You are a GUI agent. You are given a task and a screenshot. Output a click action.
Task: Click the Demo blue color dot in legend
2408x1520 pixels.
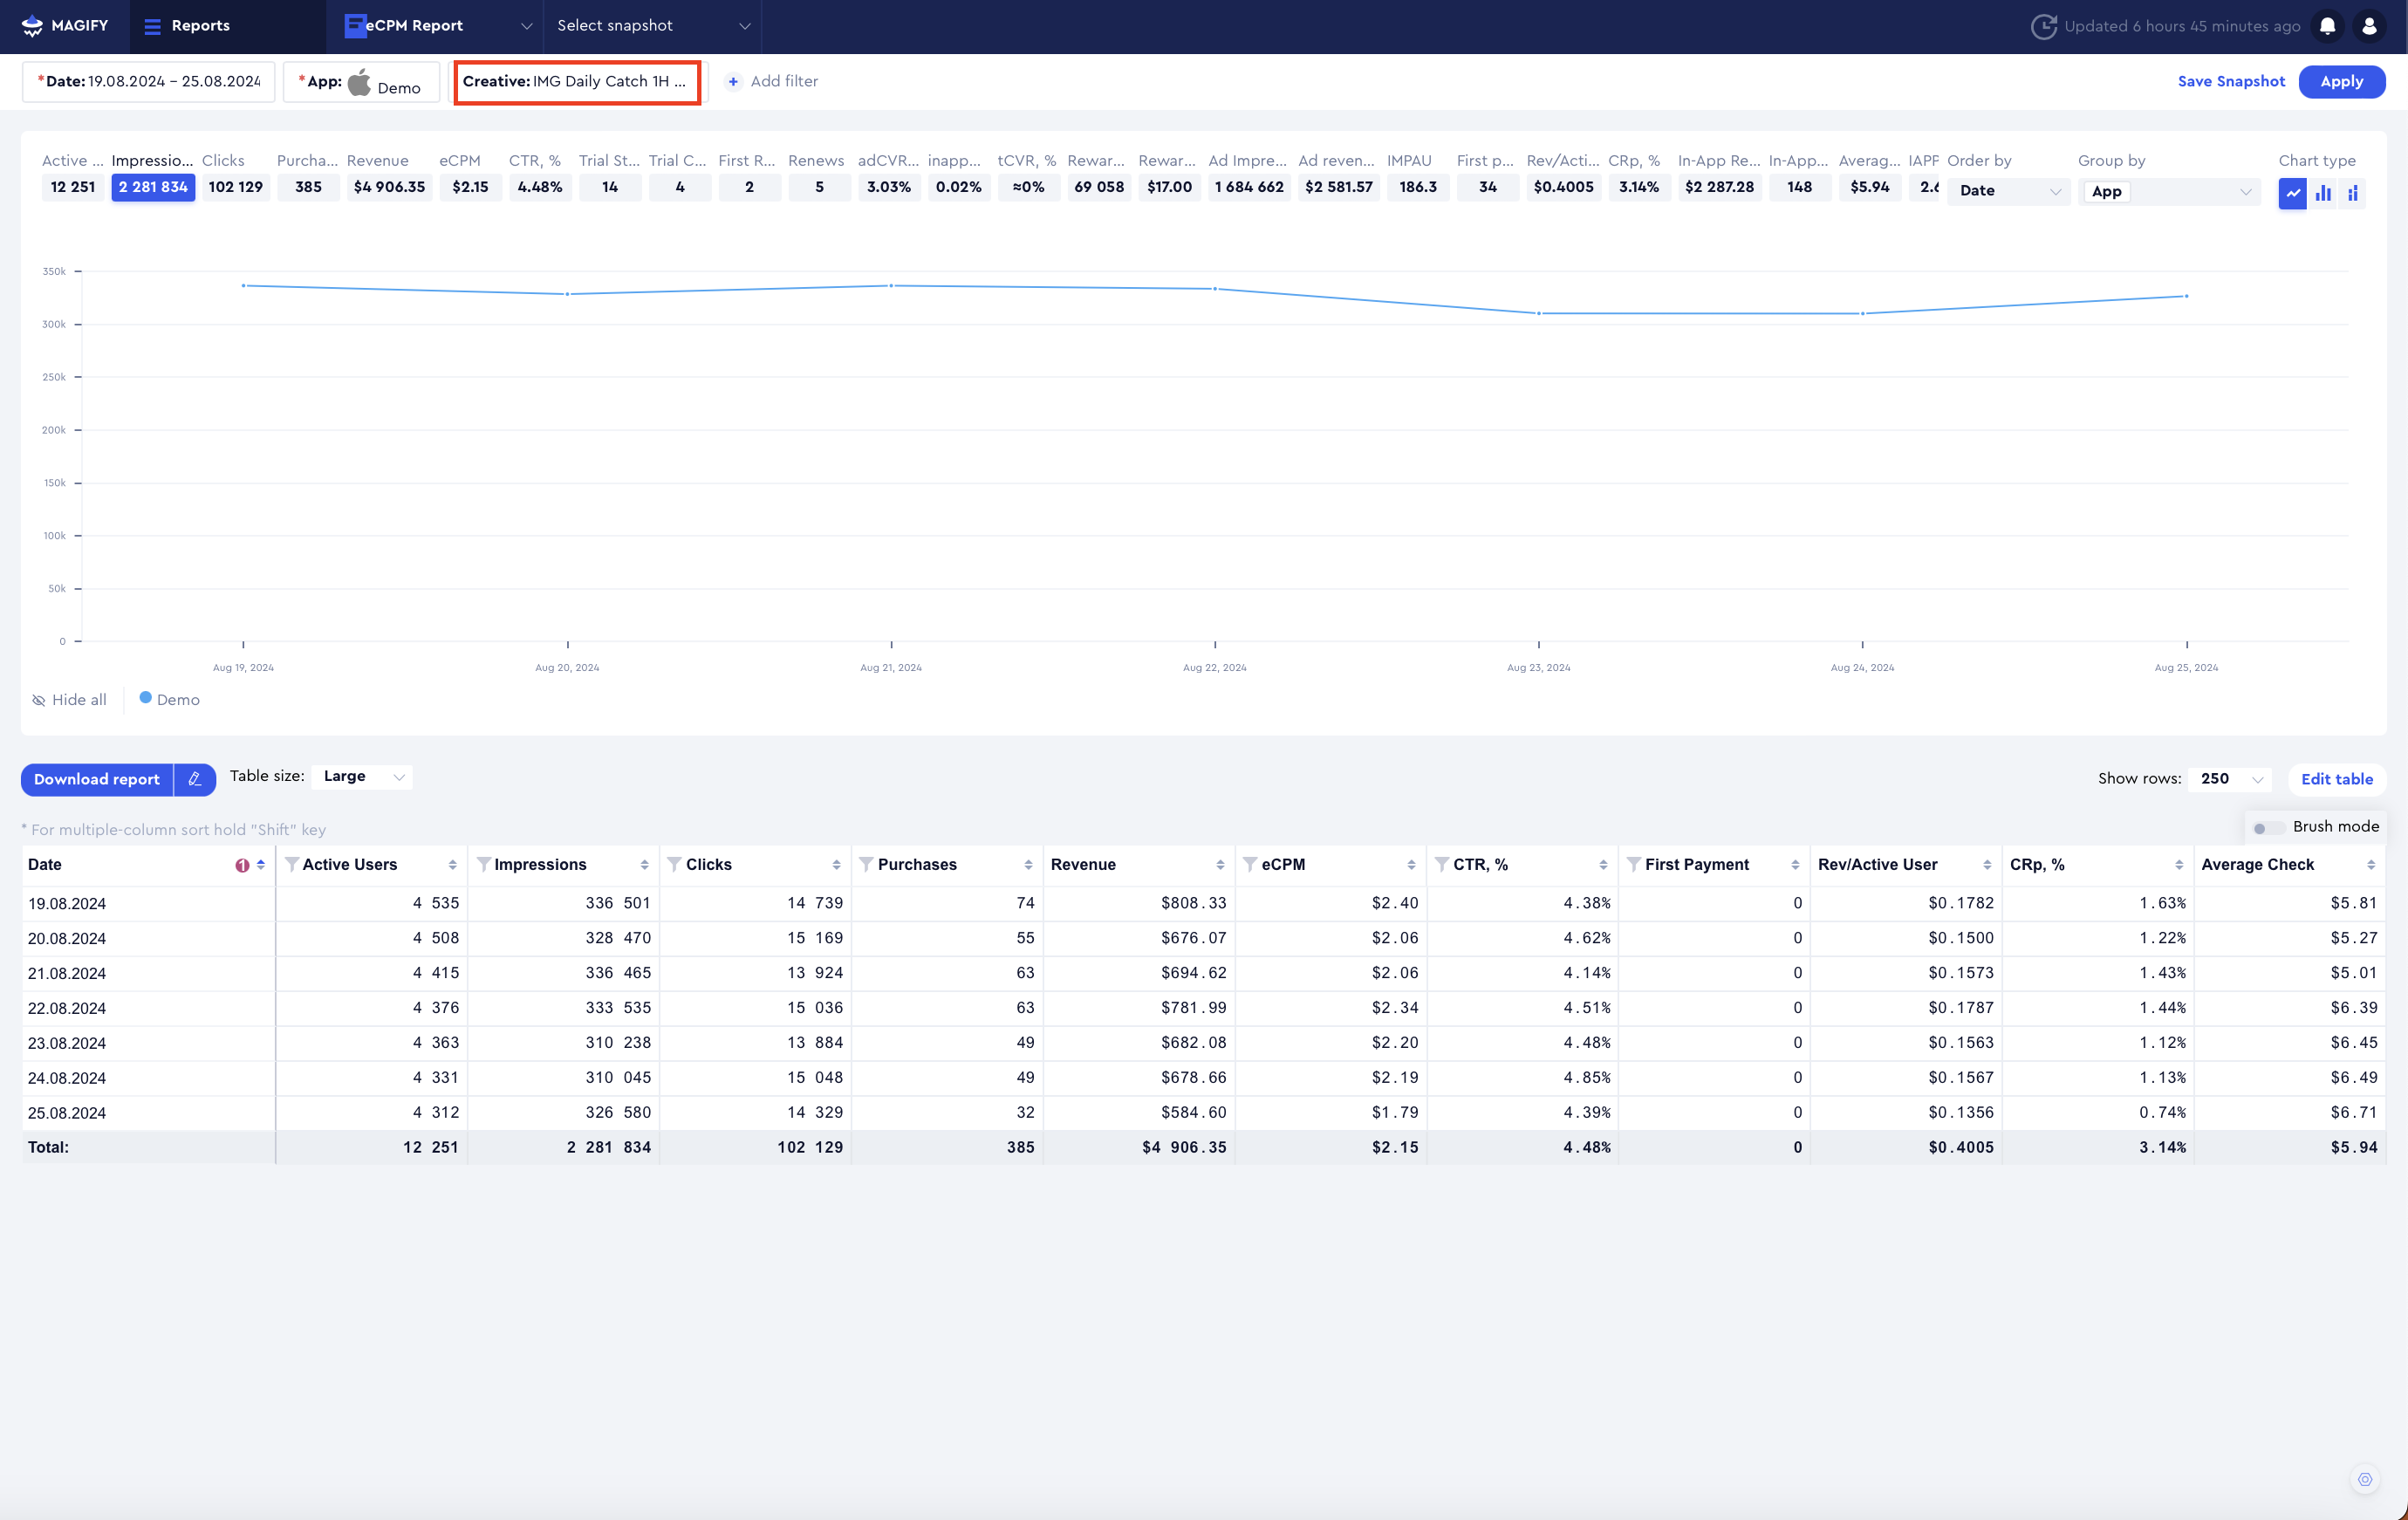pyautogui.click(x=145, y=698)
